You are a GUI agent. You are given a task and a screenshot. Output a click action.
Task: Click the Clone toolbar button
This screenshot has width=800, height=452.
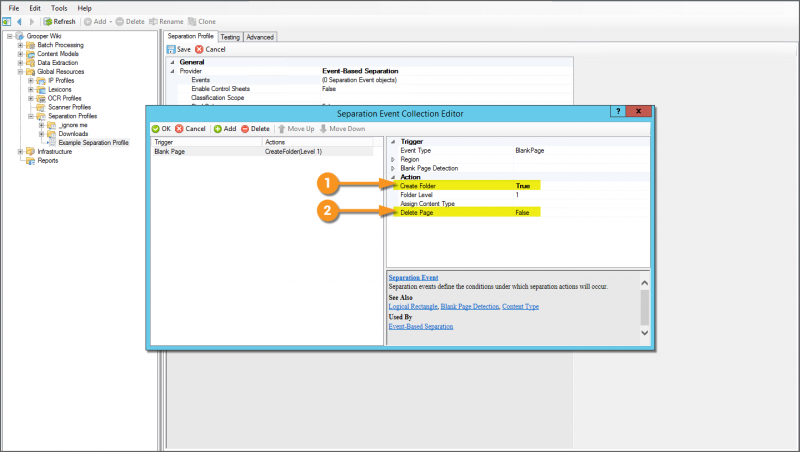[202, 21]
